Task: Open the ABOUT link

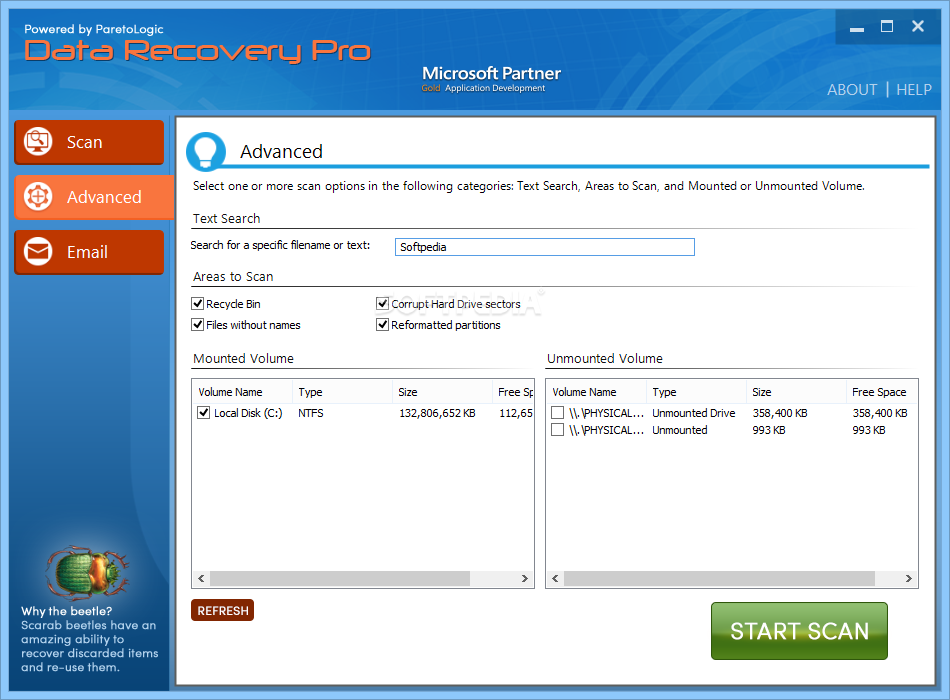Action: tap(852, 90)
